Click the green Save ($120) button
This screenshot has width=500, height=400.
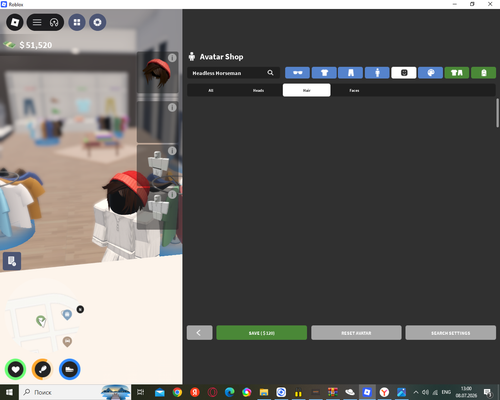pyautogui.click(x=262, y=333)
